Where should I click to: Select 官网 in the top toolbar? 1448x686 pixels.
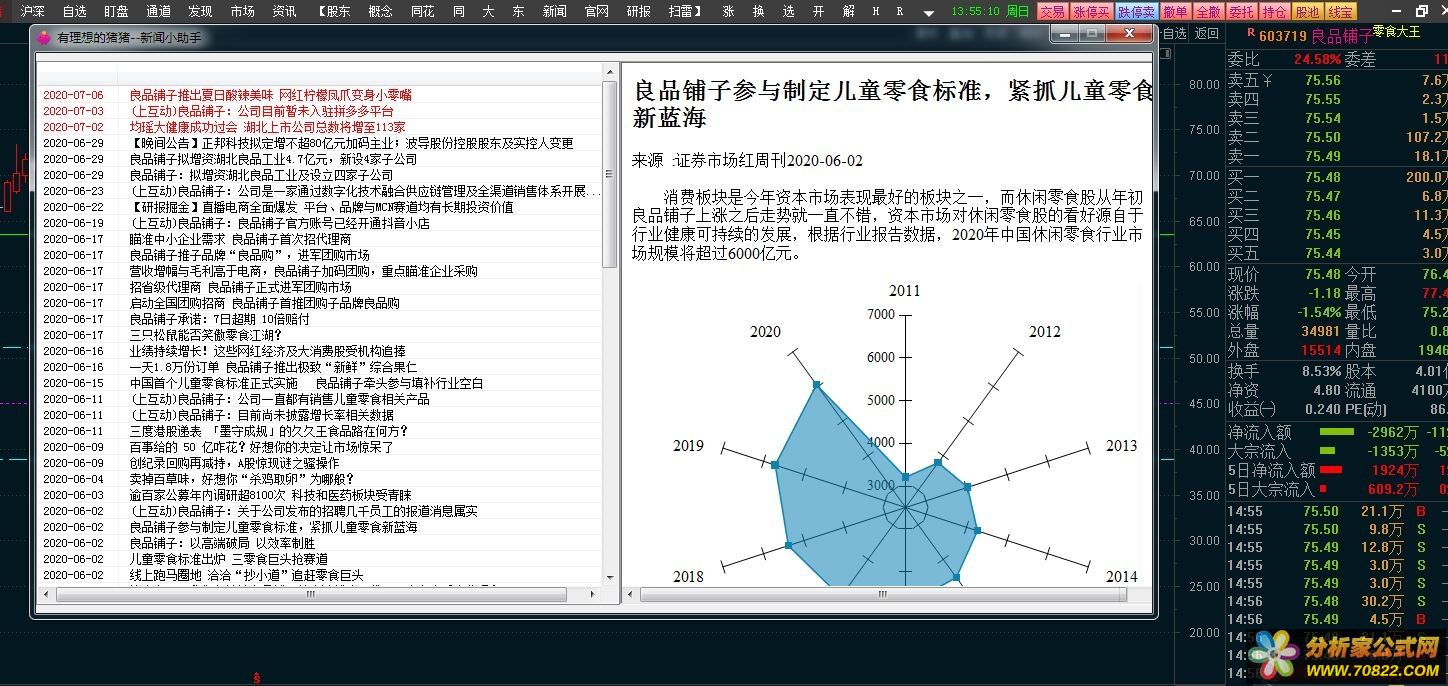[x=596, y=11]
